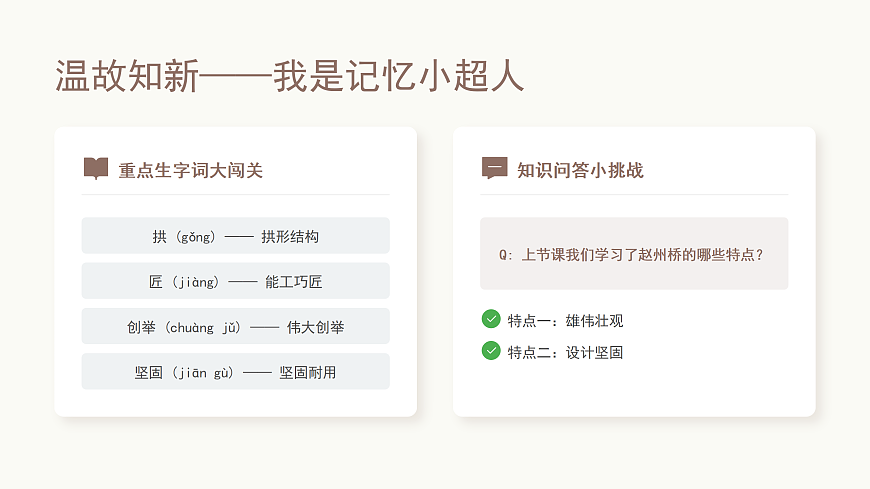Click the green checkmark next to 特点一

491,319
